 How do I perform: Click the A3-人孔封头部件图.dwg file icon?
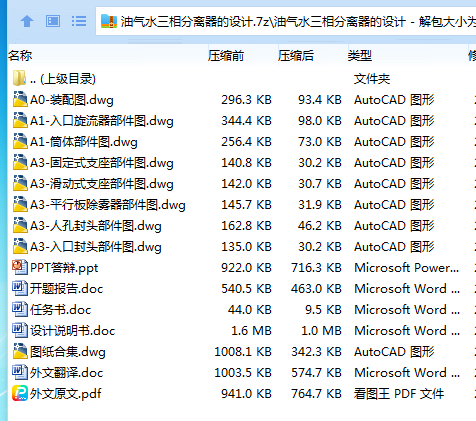[x=20, y=225]
